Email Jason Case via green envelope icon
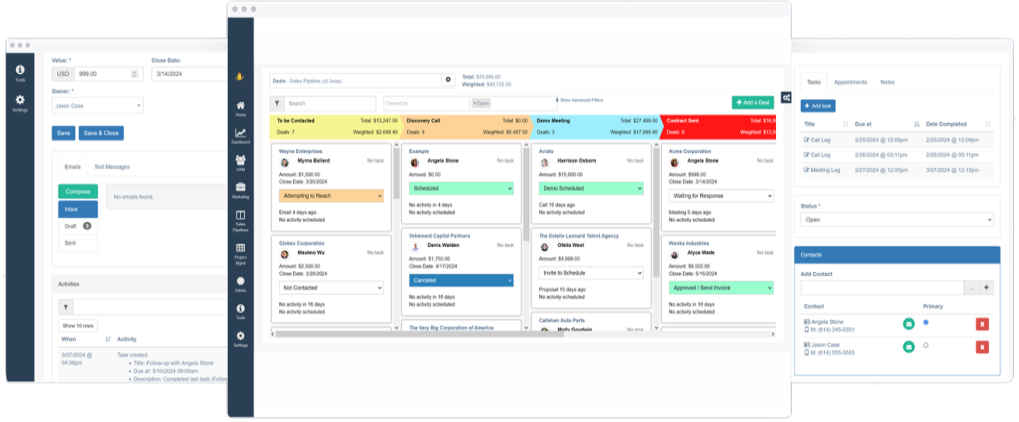 909,347
